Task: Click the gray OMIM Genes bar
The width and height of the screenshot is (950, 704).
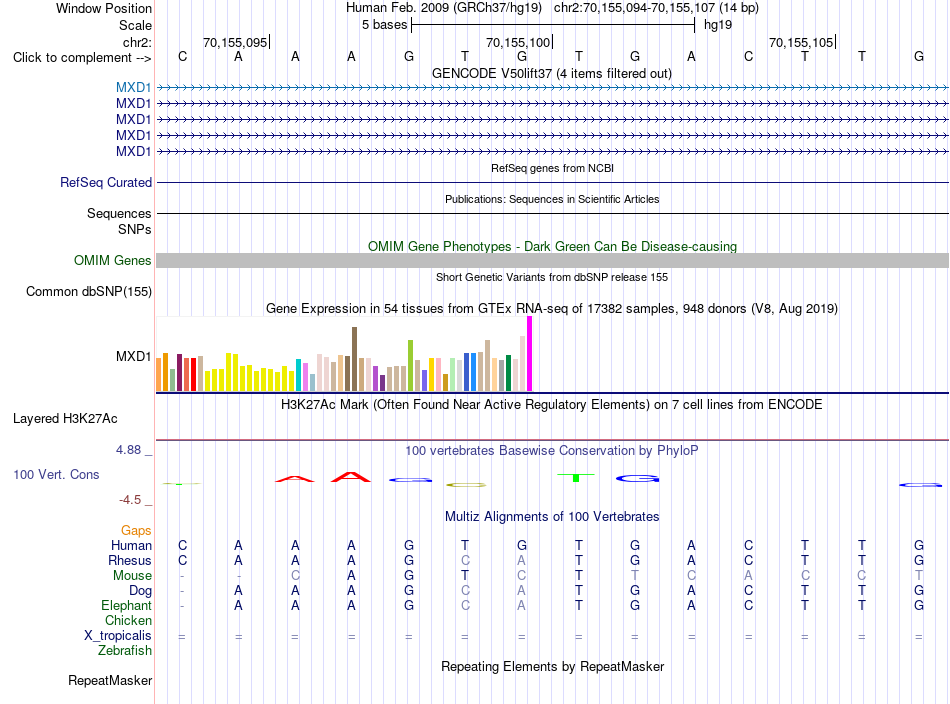Action: 552,261
